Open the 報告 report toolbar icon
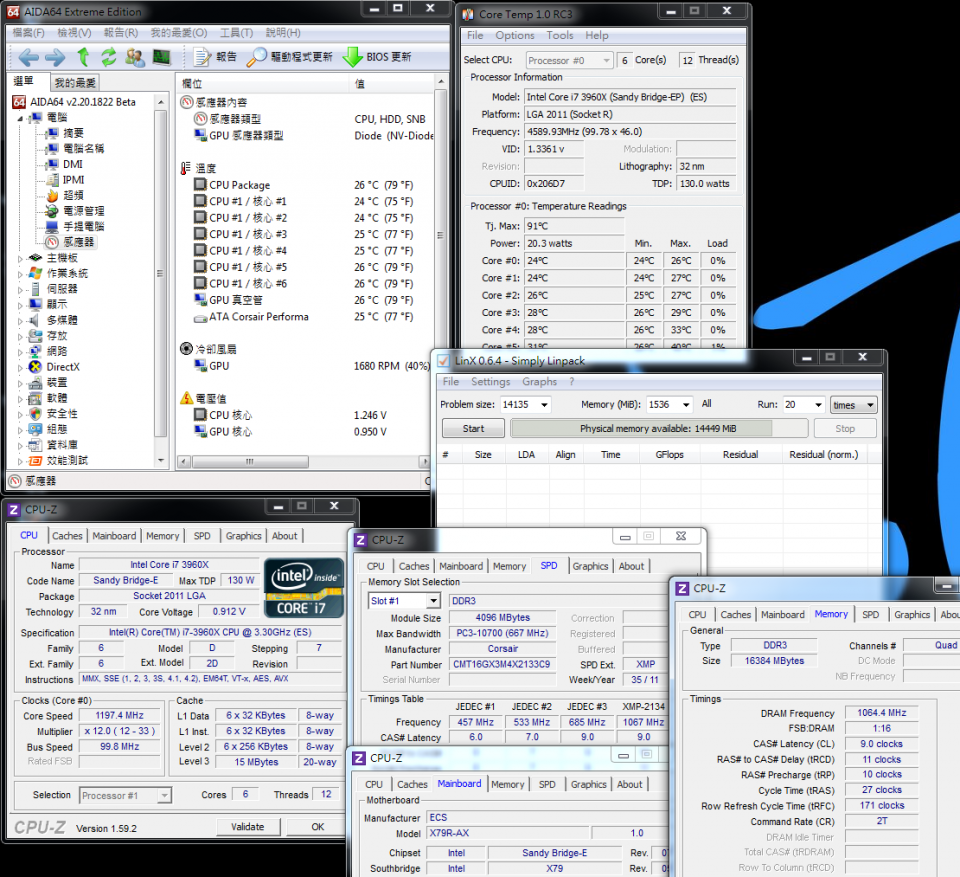 pos(203,57)
